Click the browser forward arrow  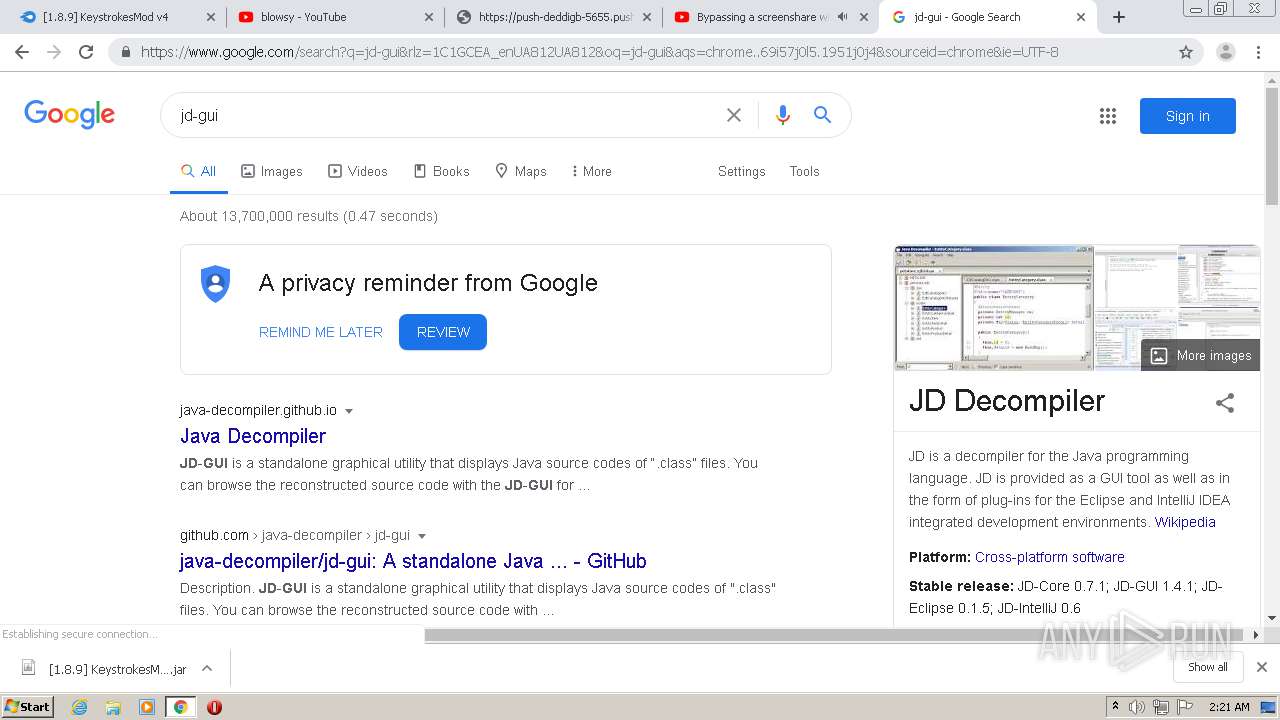pyautogui.click(x=54, y=52)
